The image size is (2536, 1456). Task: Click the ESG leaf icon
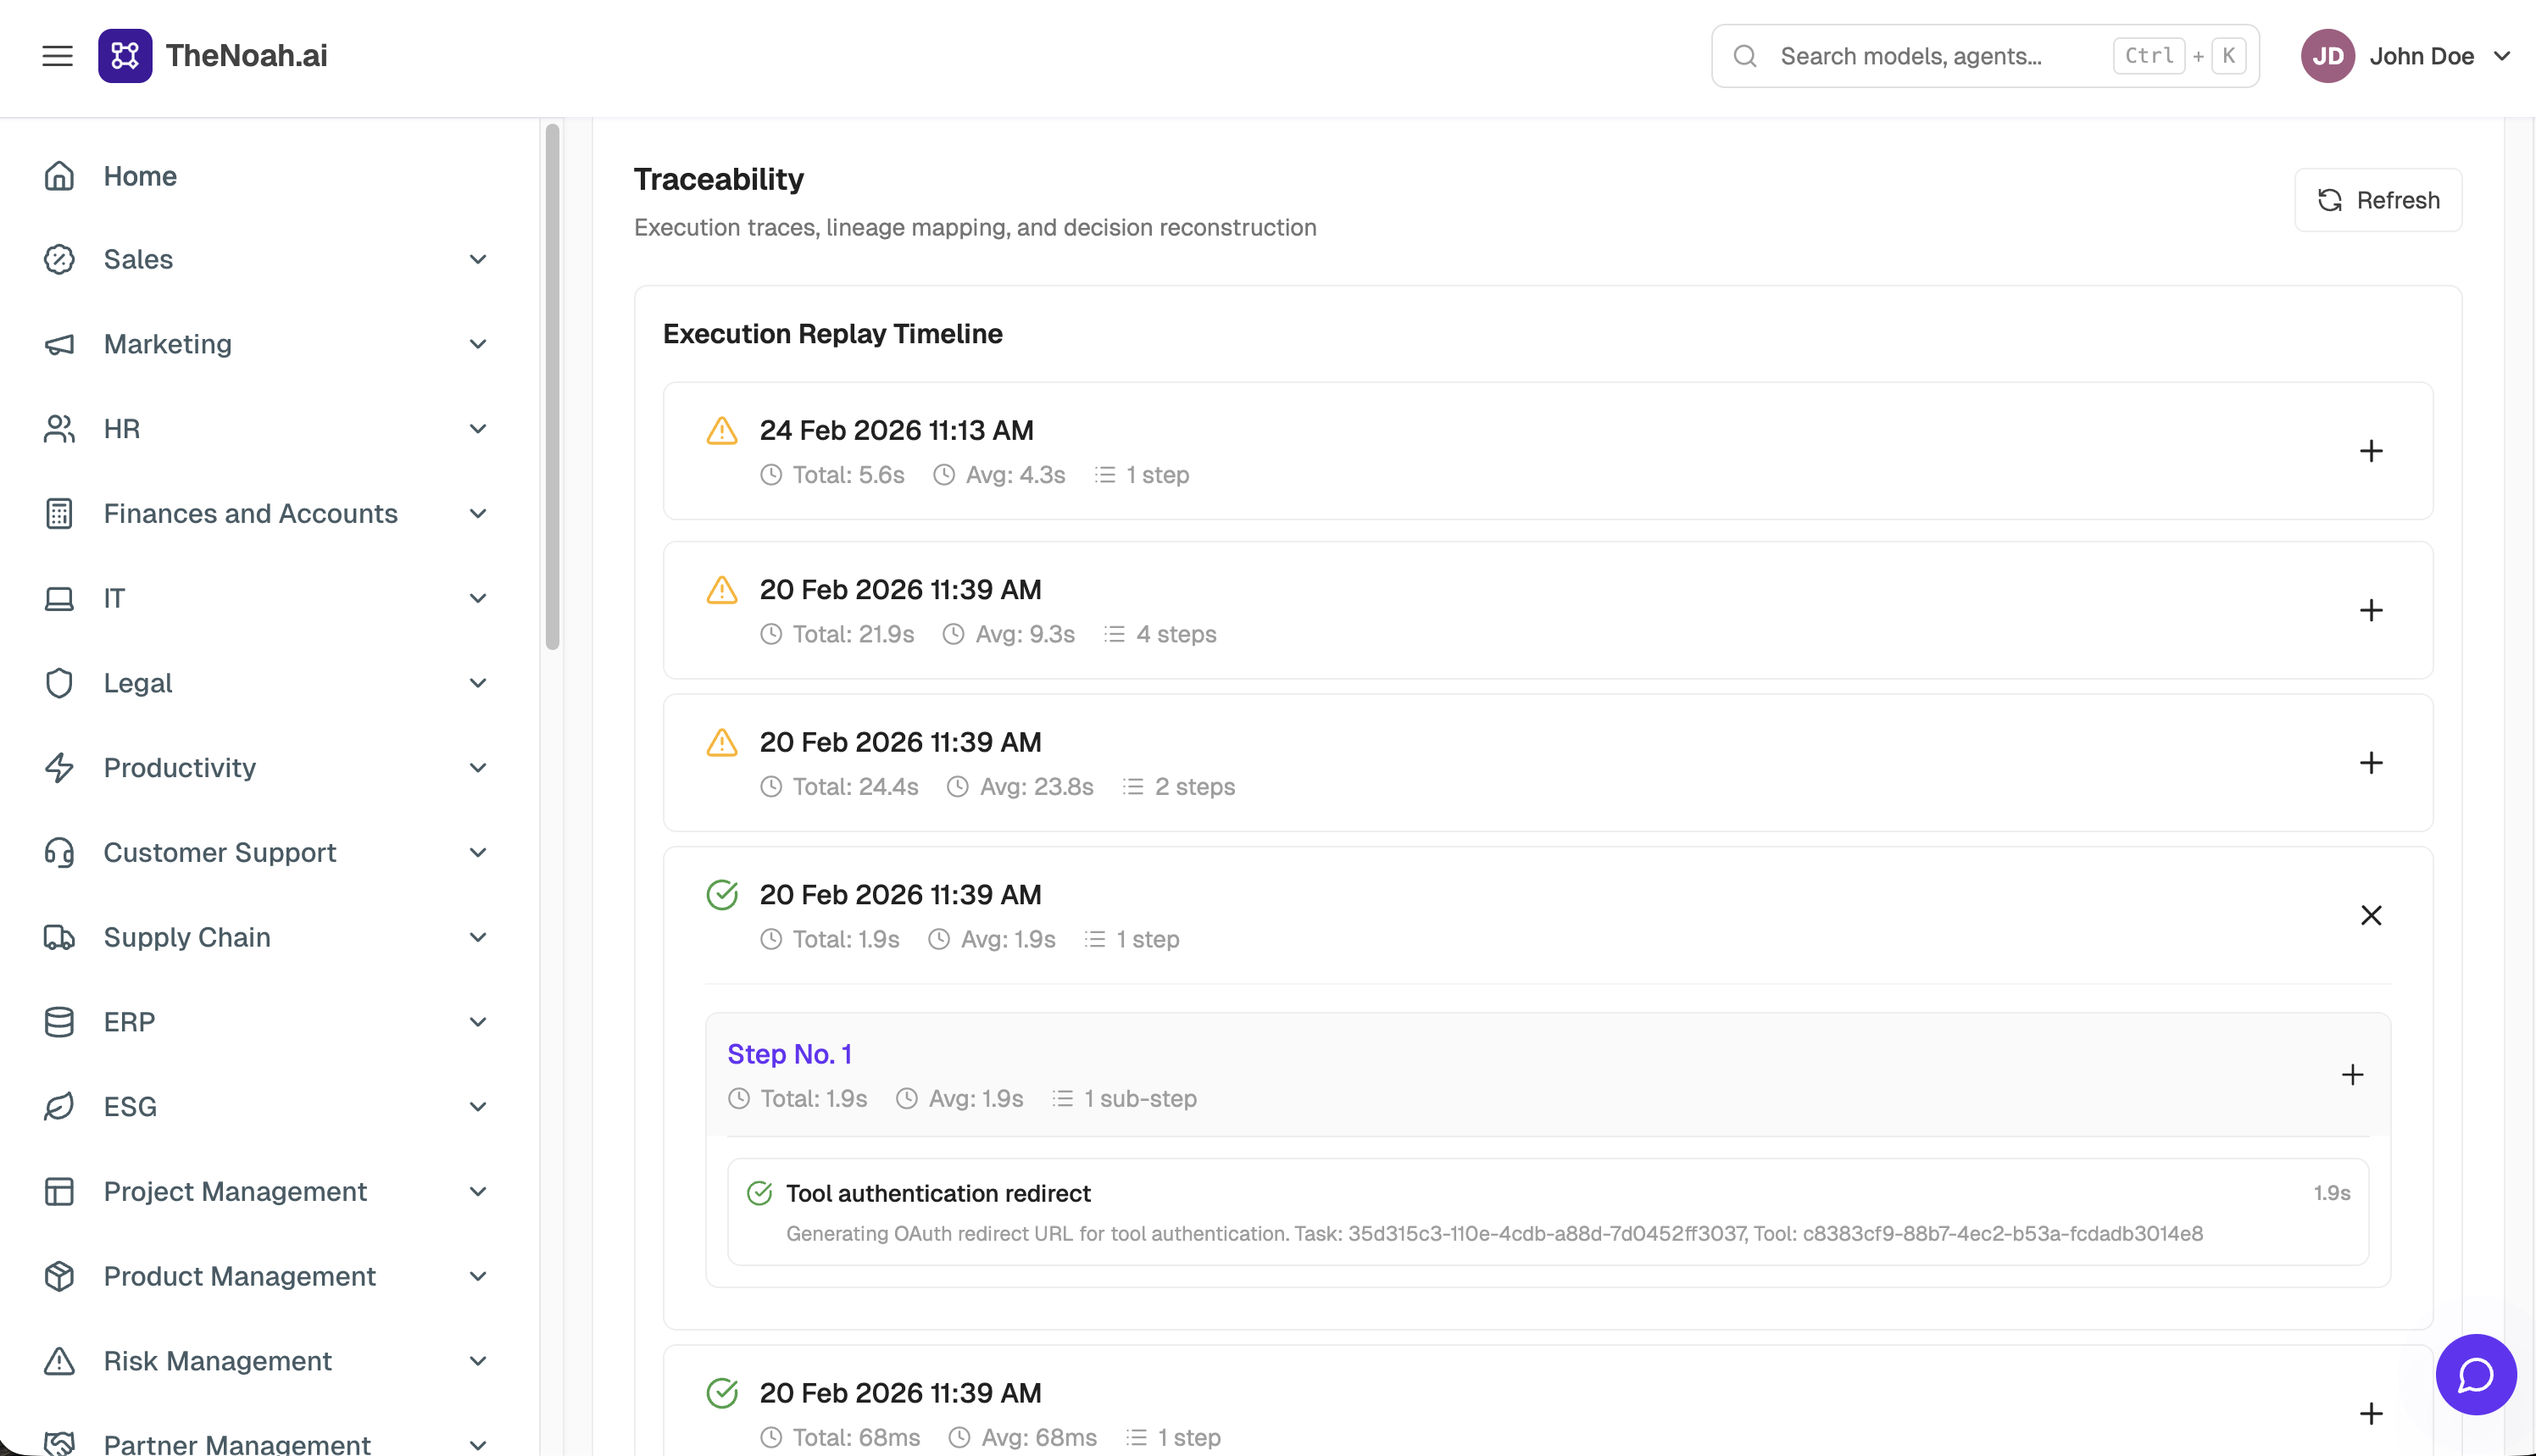[59, 1106]
